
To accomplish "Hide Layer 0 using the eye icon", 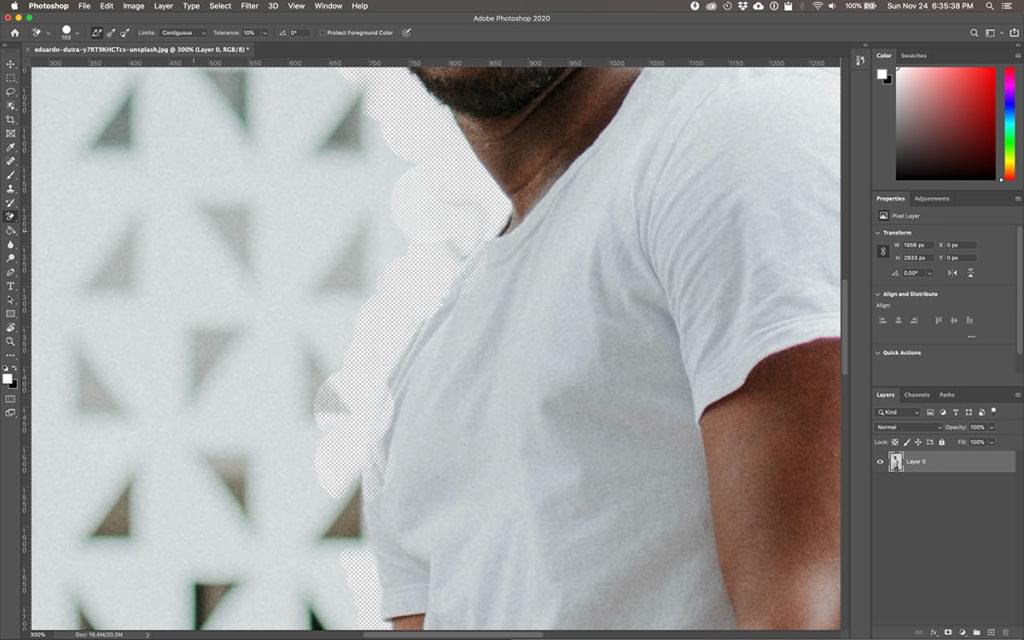I will point(881,462).
